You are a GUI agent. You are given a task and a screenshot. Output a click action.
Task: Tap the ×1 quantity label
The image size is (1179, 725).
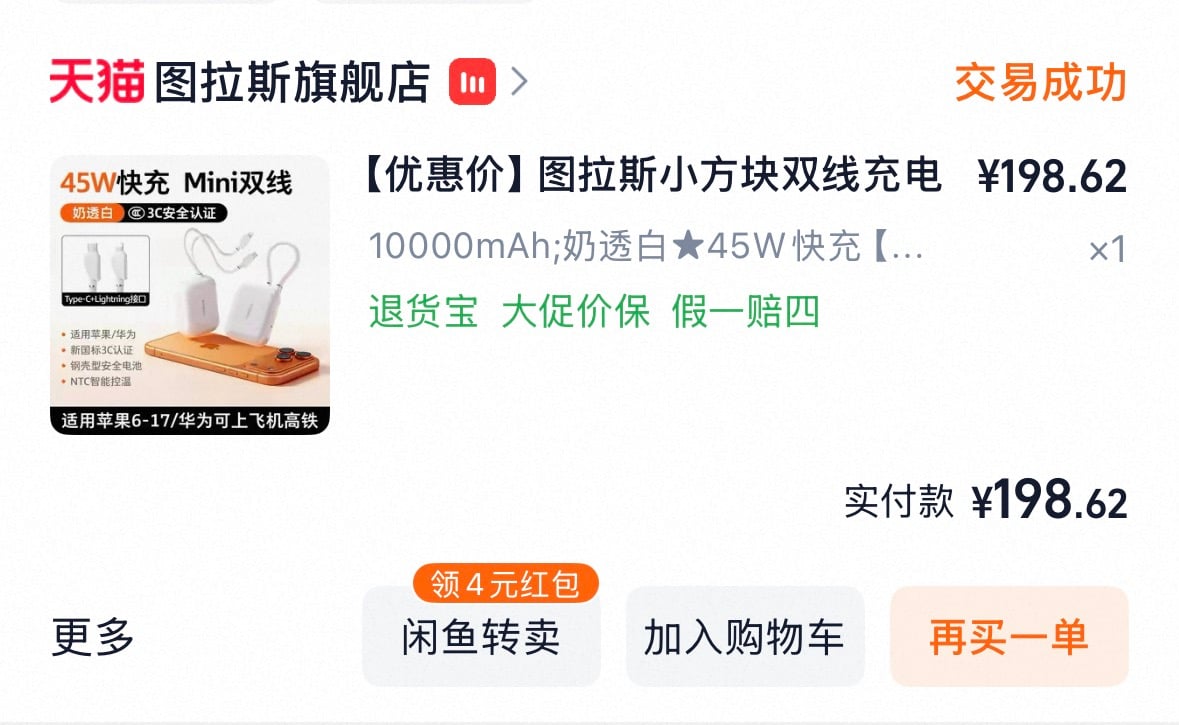(x=1108, y=250)
